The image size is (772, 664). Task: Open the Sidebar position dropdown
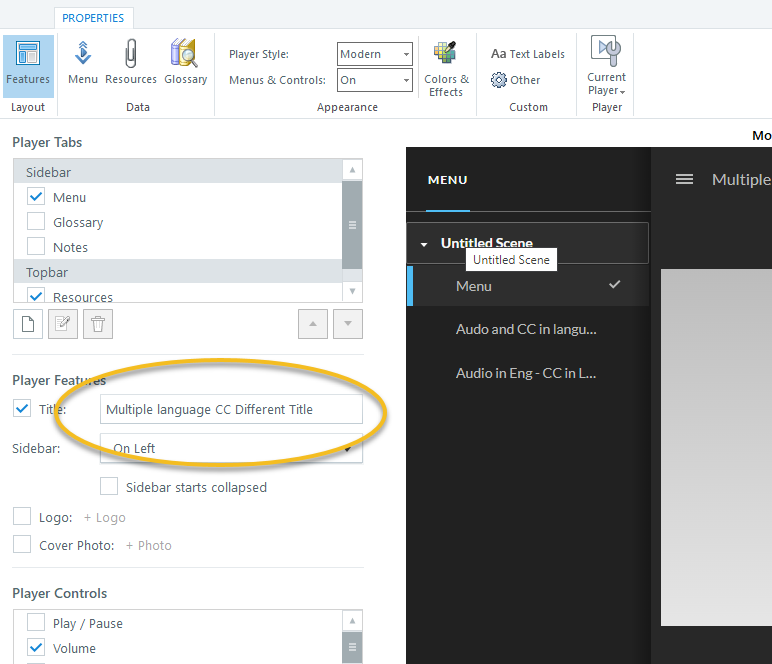[x=231, y=448]
